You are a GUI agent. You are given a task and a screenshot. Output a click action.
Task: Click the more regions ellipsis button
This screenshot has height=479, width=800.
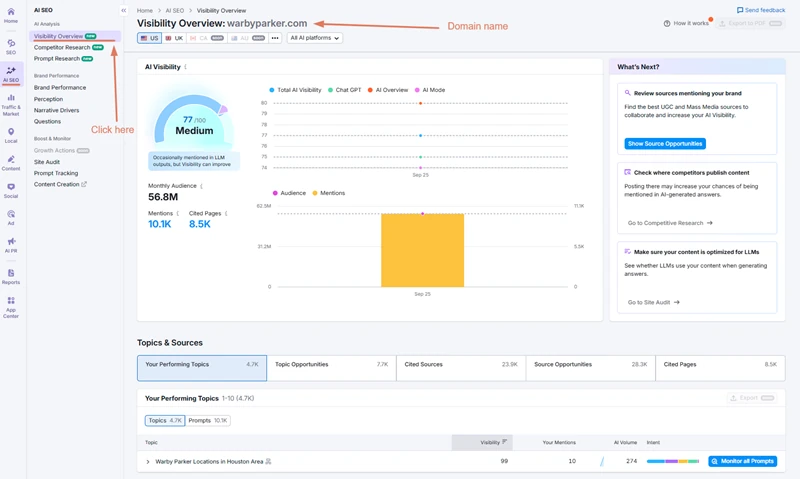click(275, 38)
